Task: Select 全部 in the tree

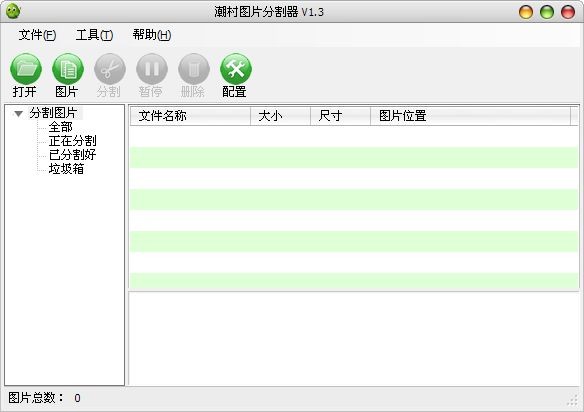Action: tap(61, 127)
